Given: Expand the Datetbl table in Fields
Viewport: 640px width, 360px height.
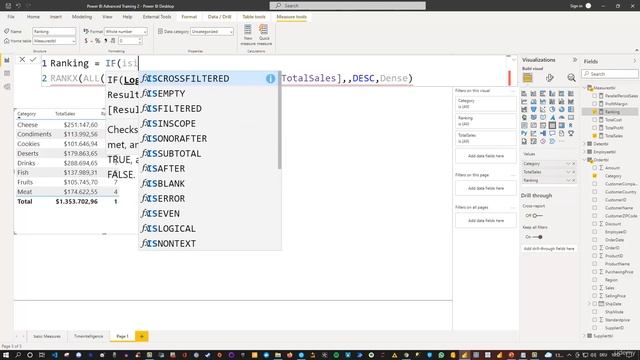Looking at the screenshot, I should coord(585,144).
